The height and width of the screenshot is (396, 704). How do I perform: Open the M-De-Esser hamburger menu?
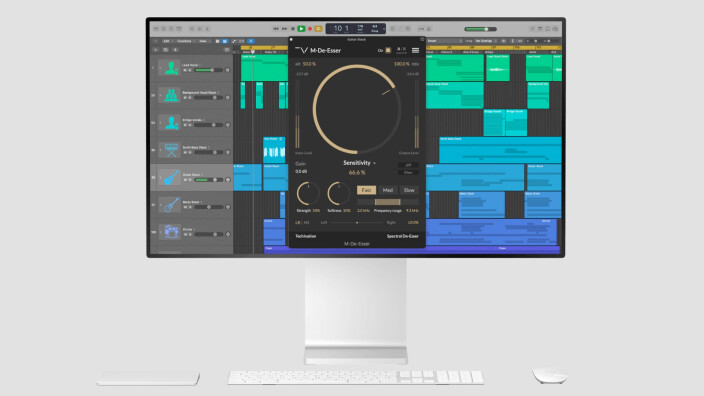pos(415,50)
